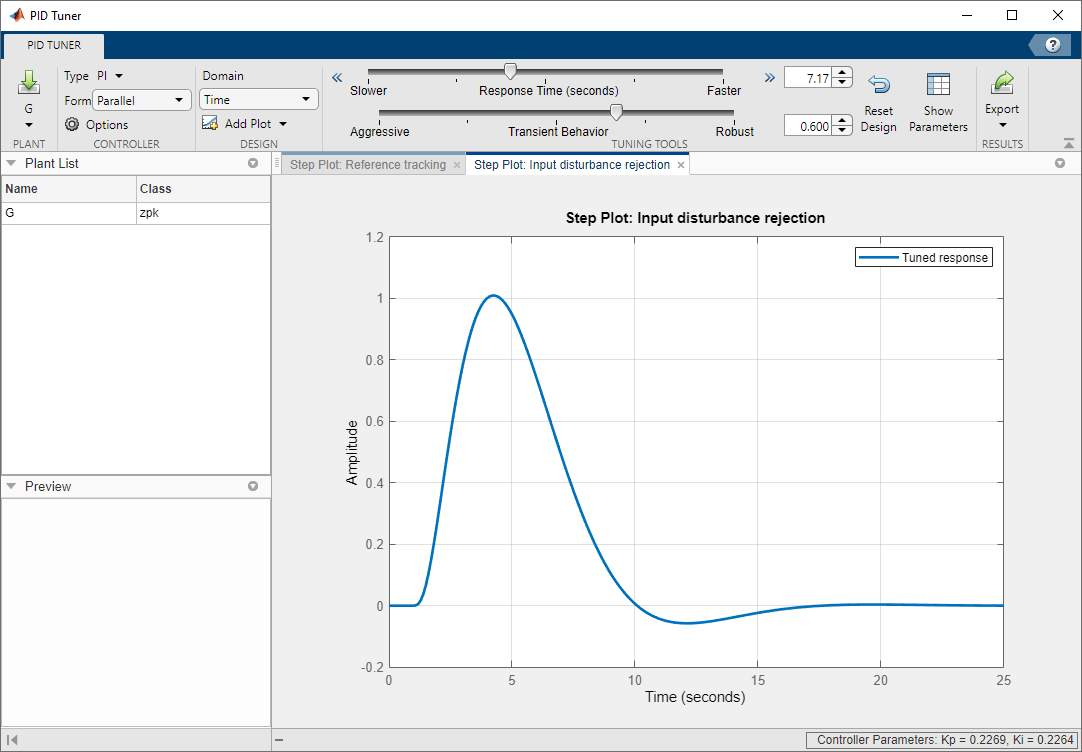The height and width of the screenshot is (752, 1082).
Task: Click the Transient Behavior value field 0.600
Action: pos(807,126)
